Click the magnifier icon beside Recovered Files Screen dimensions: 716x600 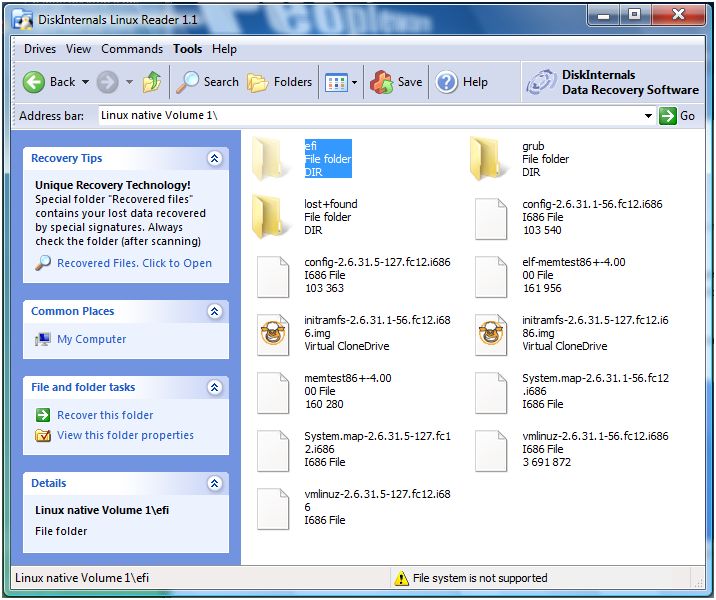point(43,263)
